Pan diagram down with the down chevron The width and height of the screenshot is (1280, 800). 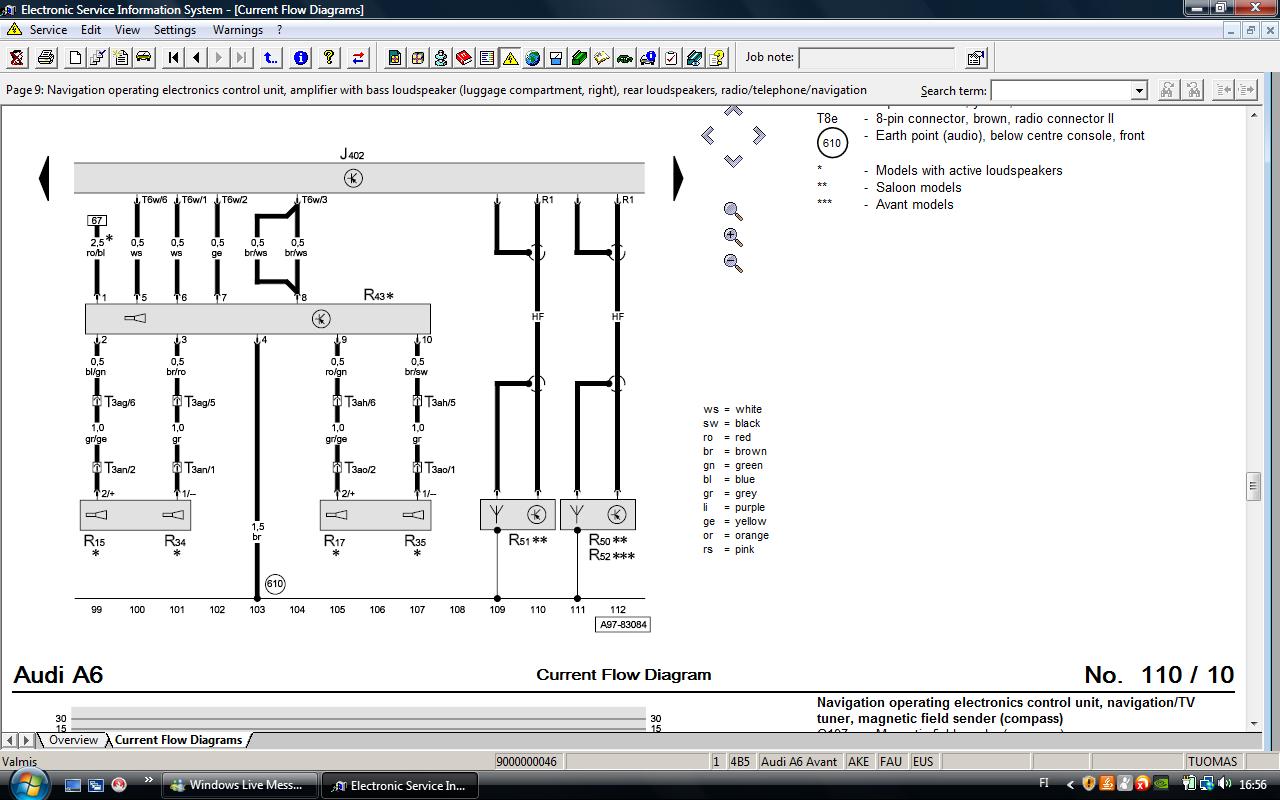click(733, 161)
